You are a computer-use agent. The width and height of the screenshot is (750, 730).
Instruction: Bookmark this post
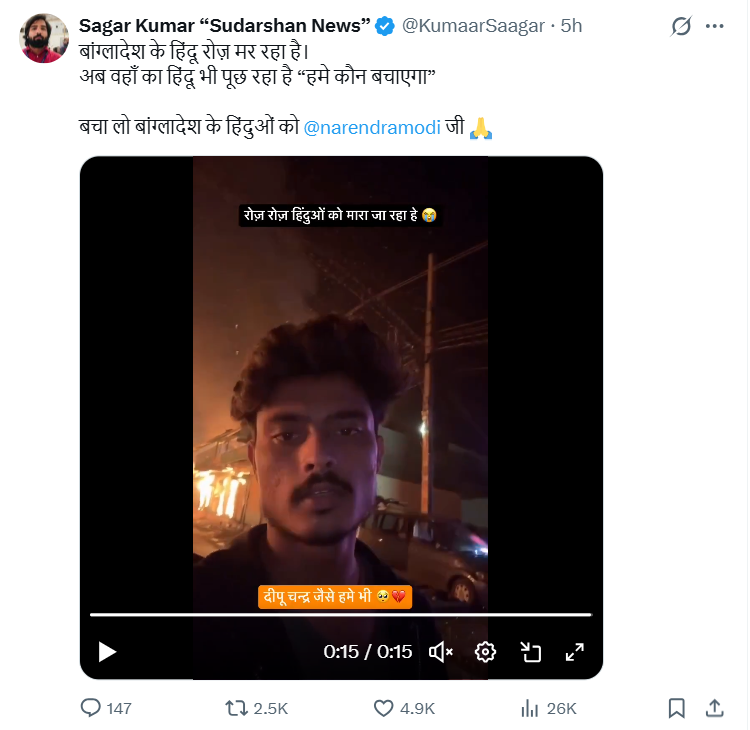677,708
